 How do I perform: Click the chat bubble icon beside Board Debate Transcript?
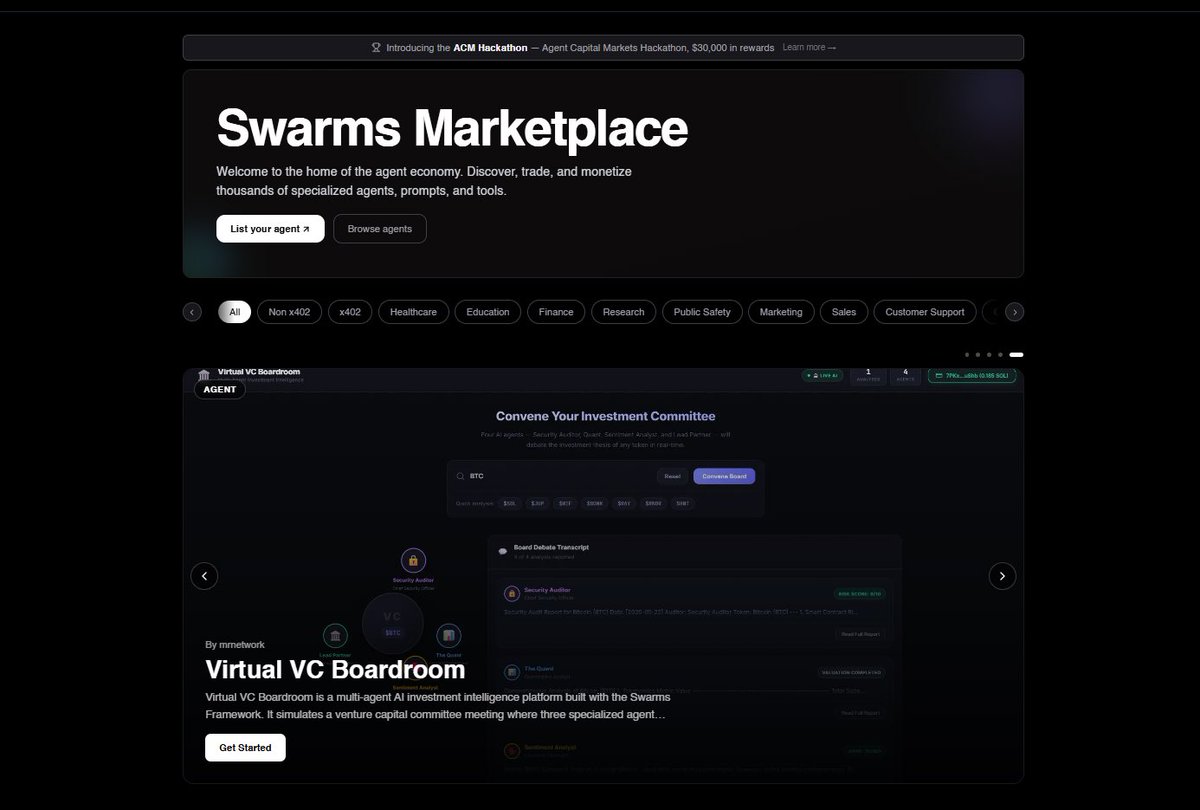(x=503, y=551)
